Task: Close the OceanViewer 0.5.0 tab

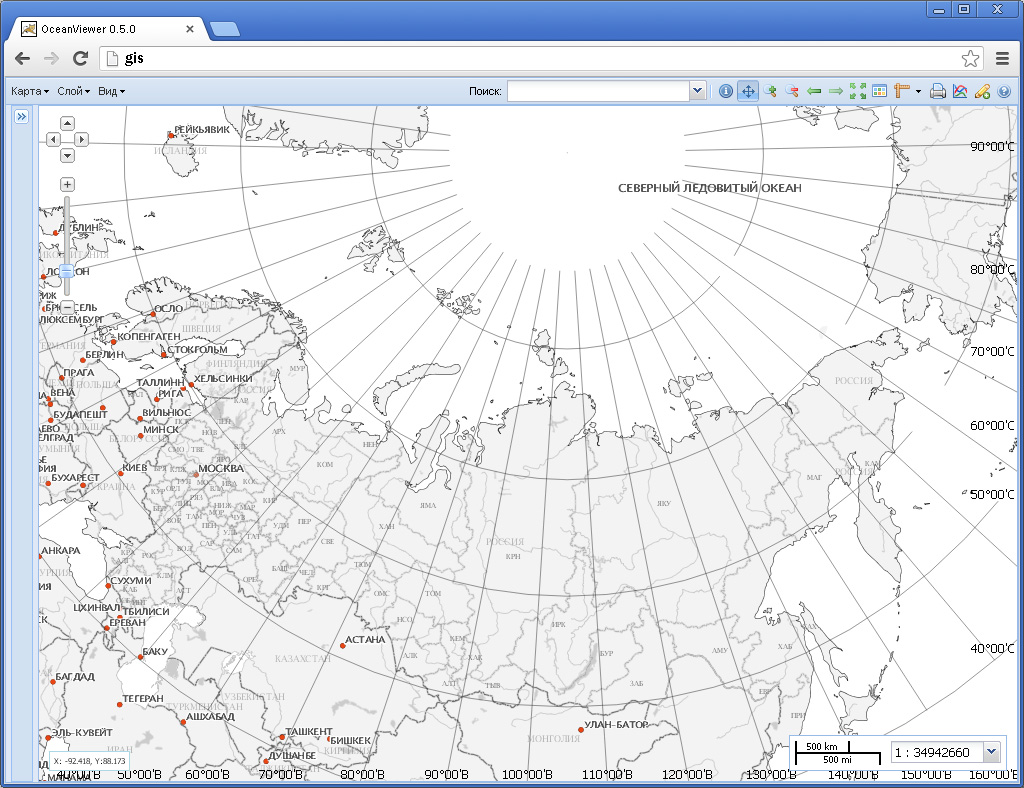Action: (189, 29)
